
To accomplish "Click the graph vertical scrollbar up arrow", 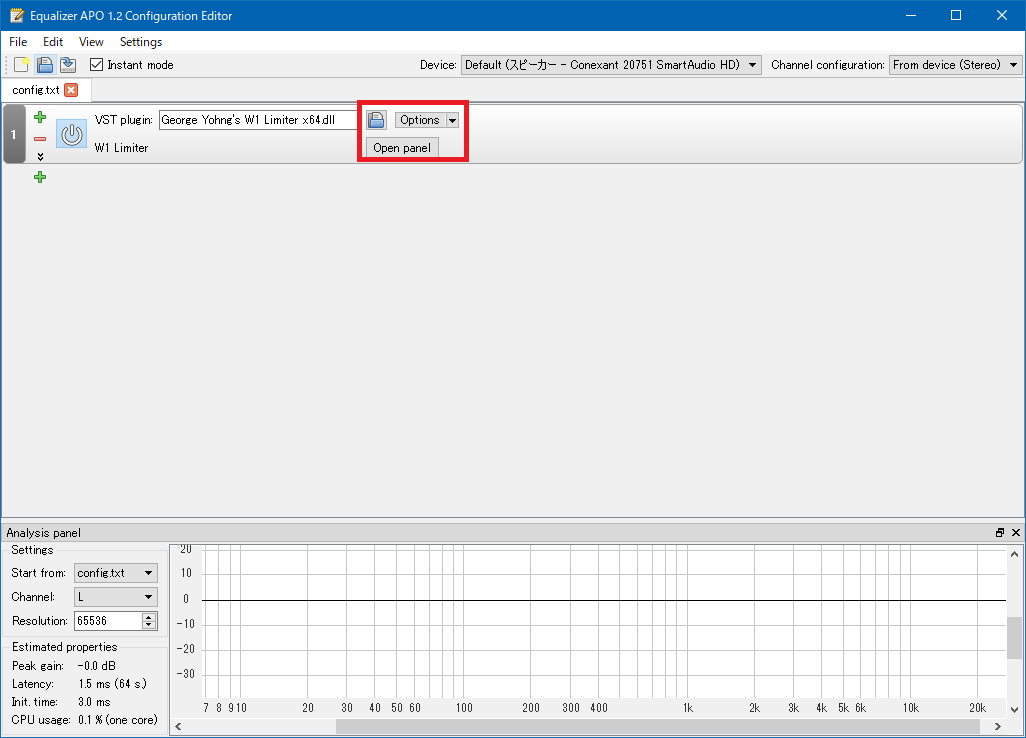I will tap(1014, 555).
